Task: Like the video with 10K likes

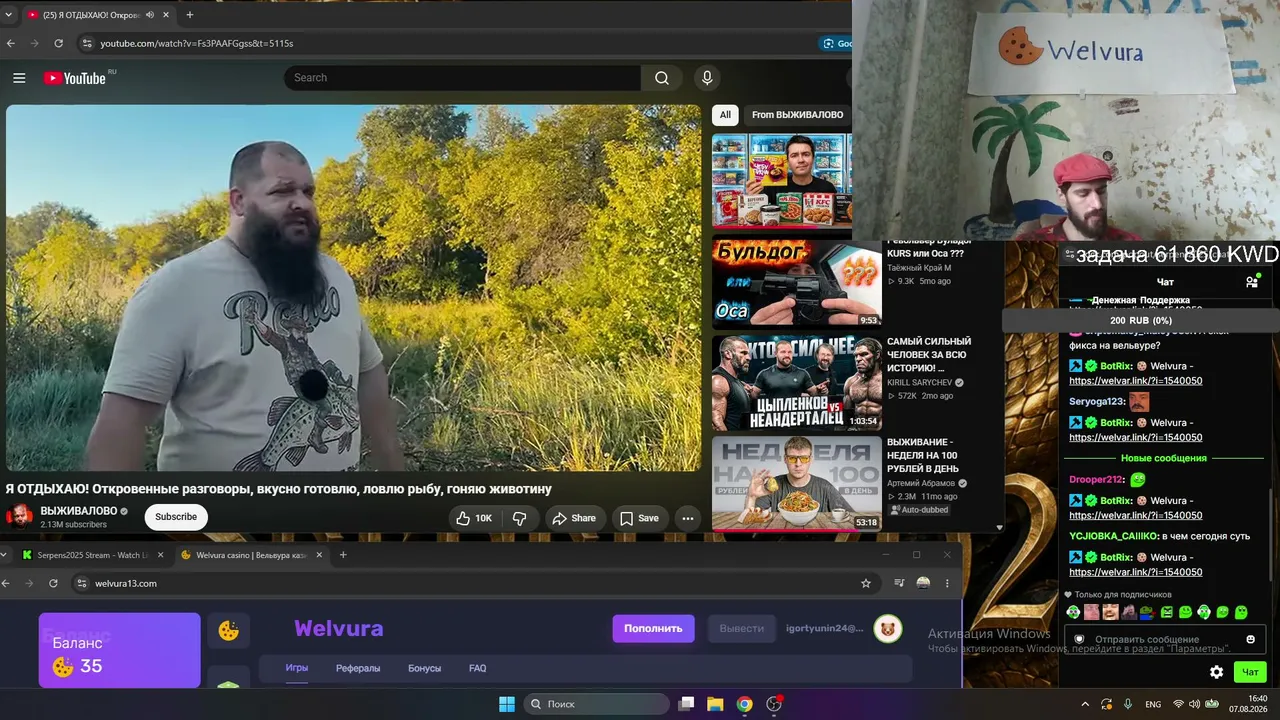Action: coord(474,518)
